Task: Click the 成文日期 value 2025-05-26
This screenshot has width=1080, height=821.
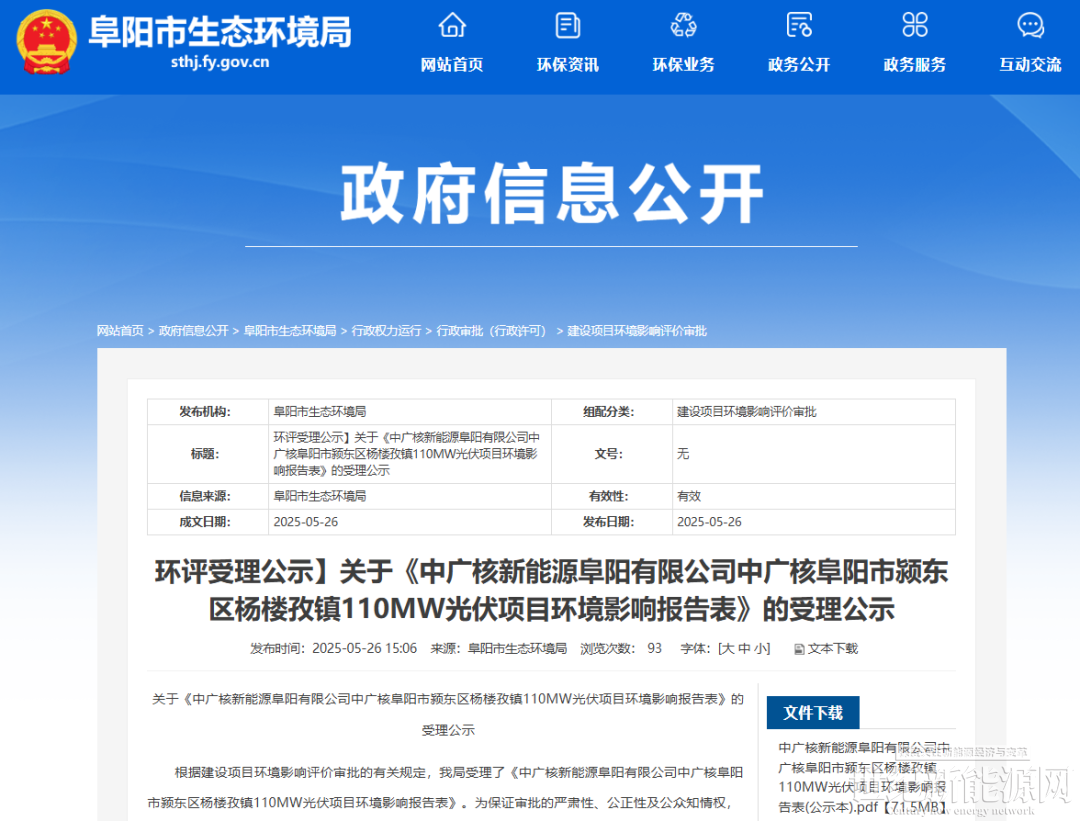Action: (x=306, y=522)
